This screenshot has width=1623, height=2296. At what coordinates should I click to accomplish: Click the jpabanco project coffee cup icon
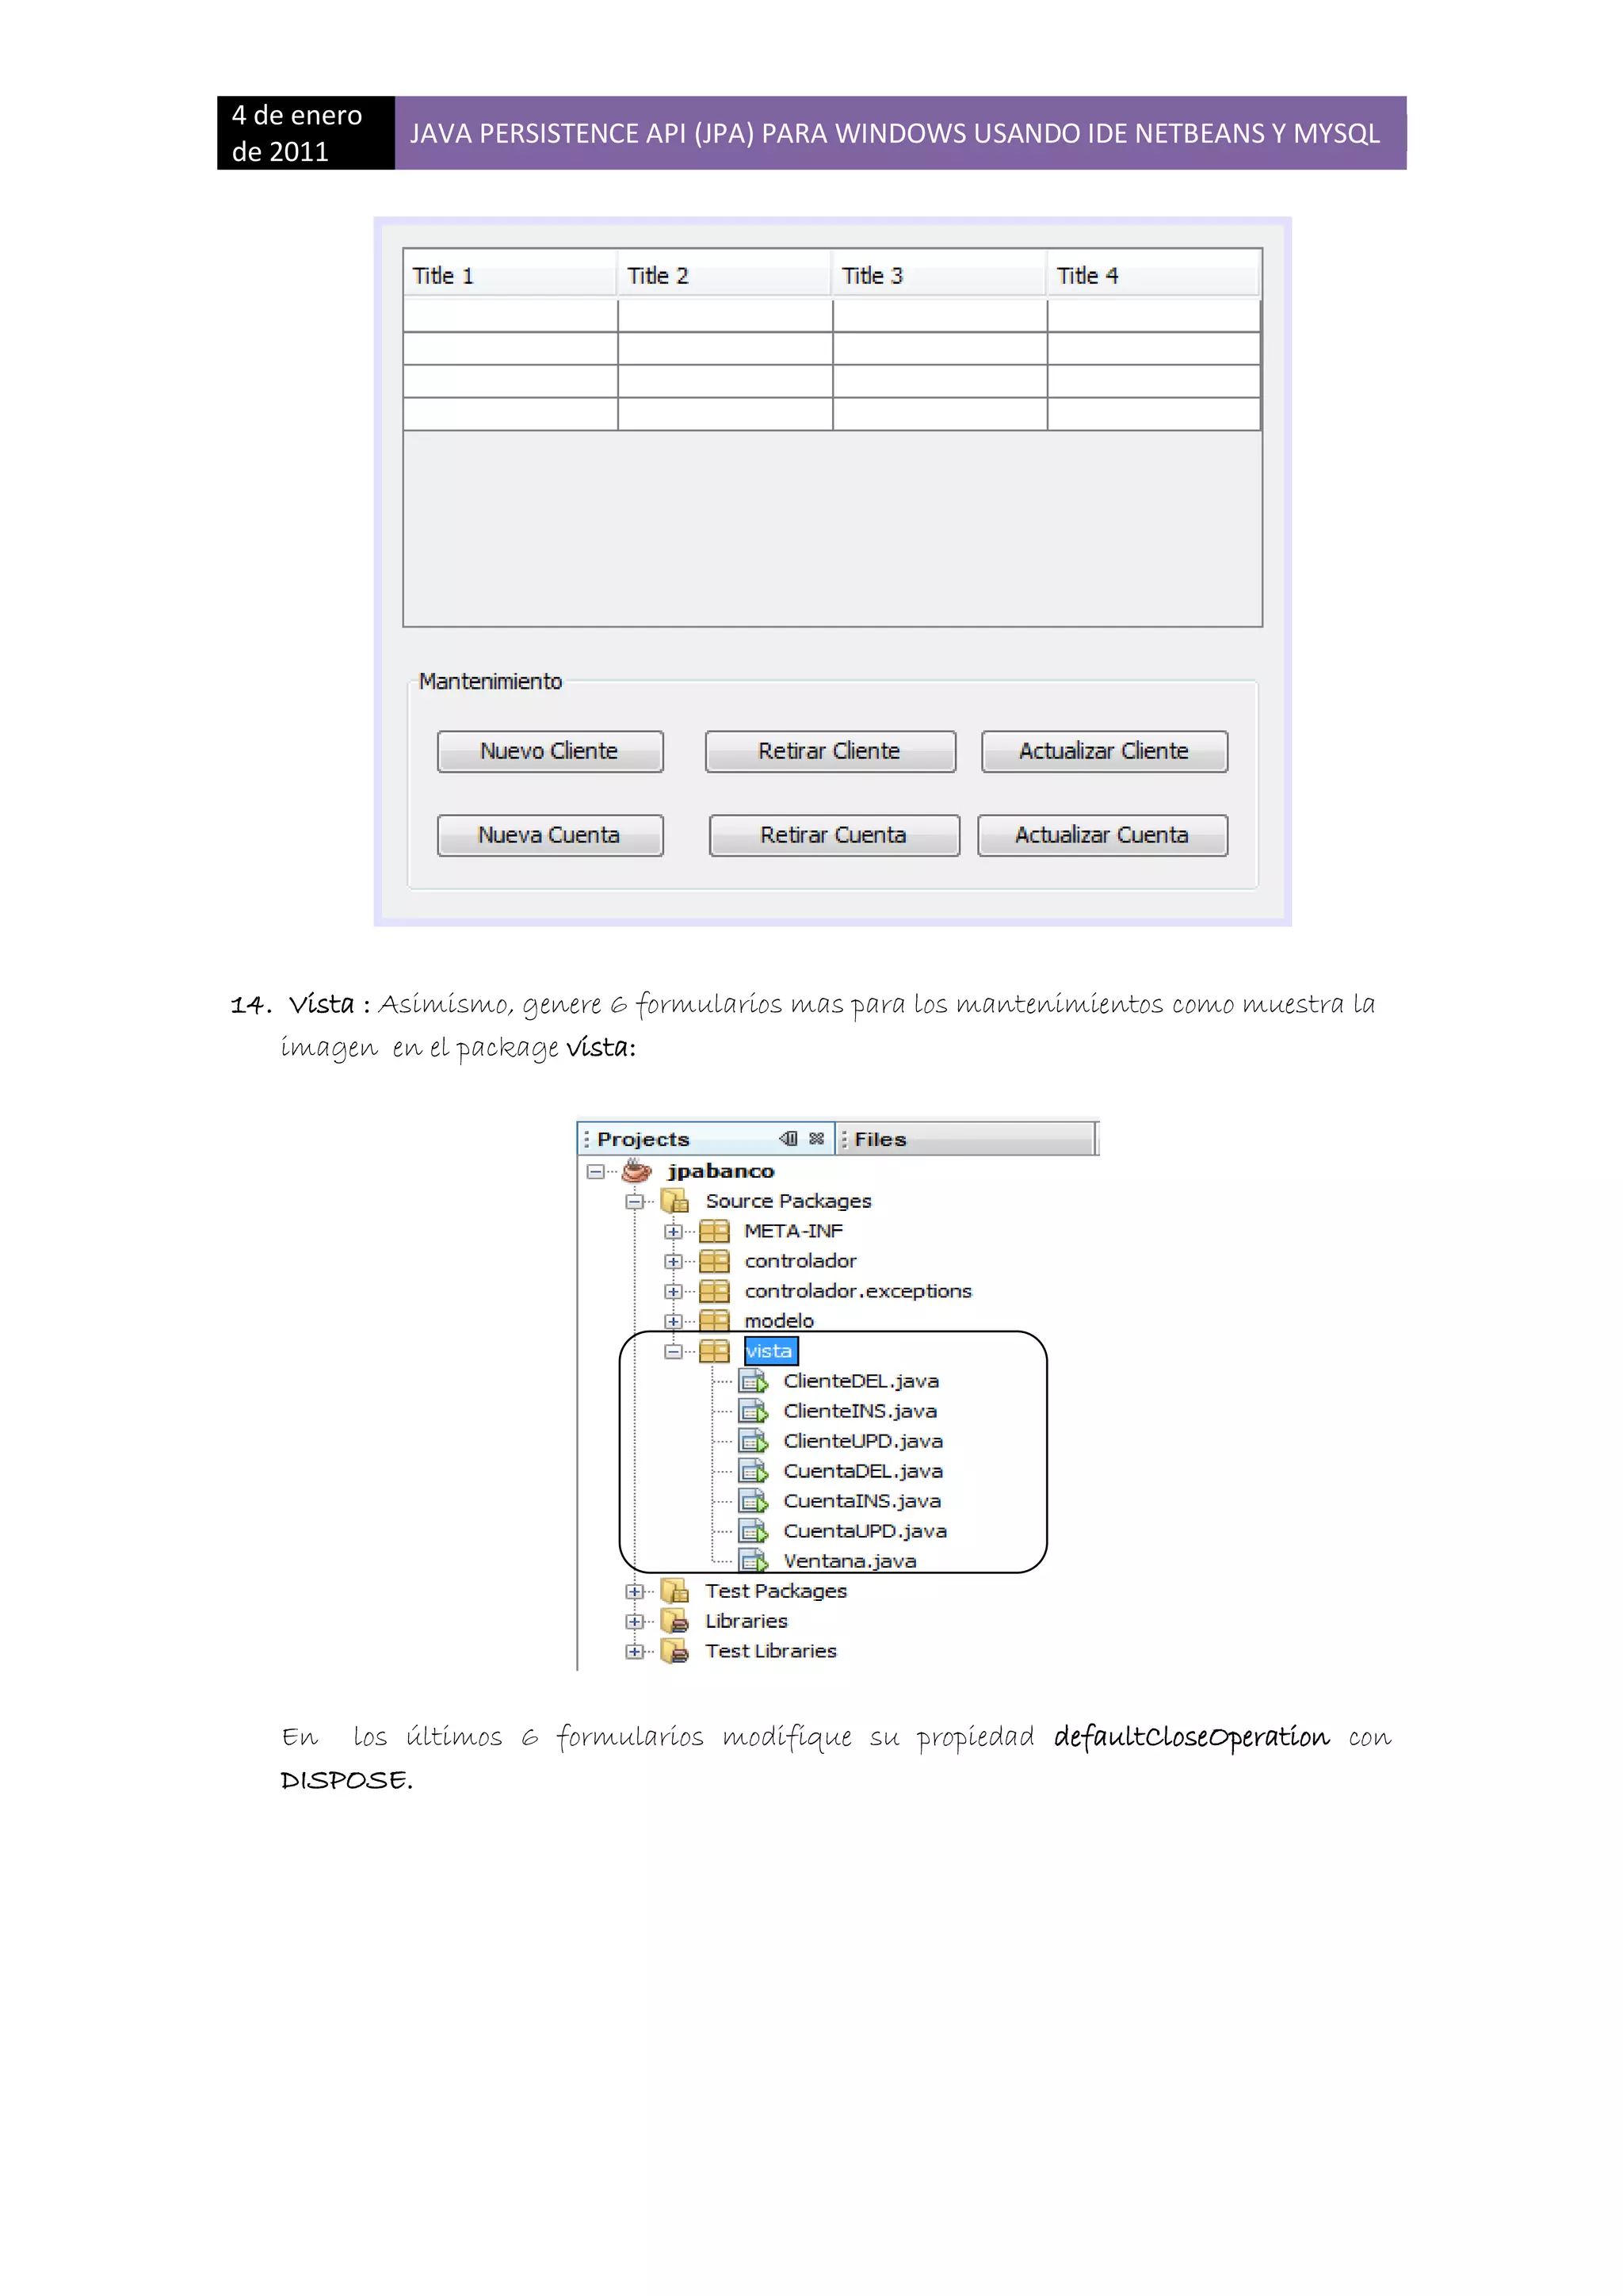coord(637,1171)
